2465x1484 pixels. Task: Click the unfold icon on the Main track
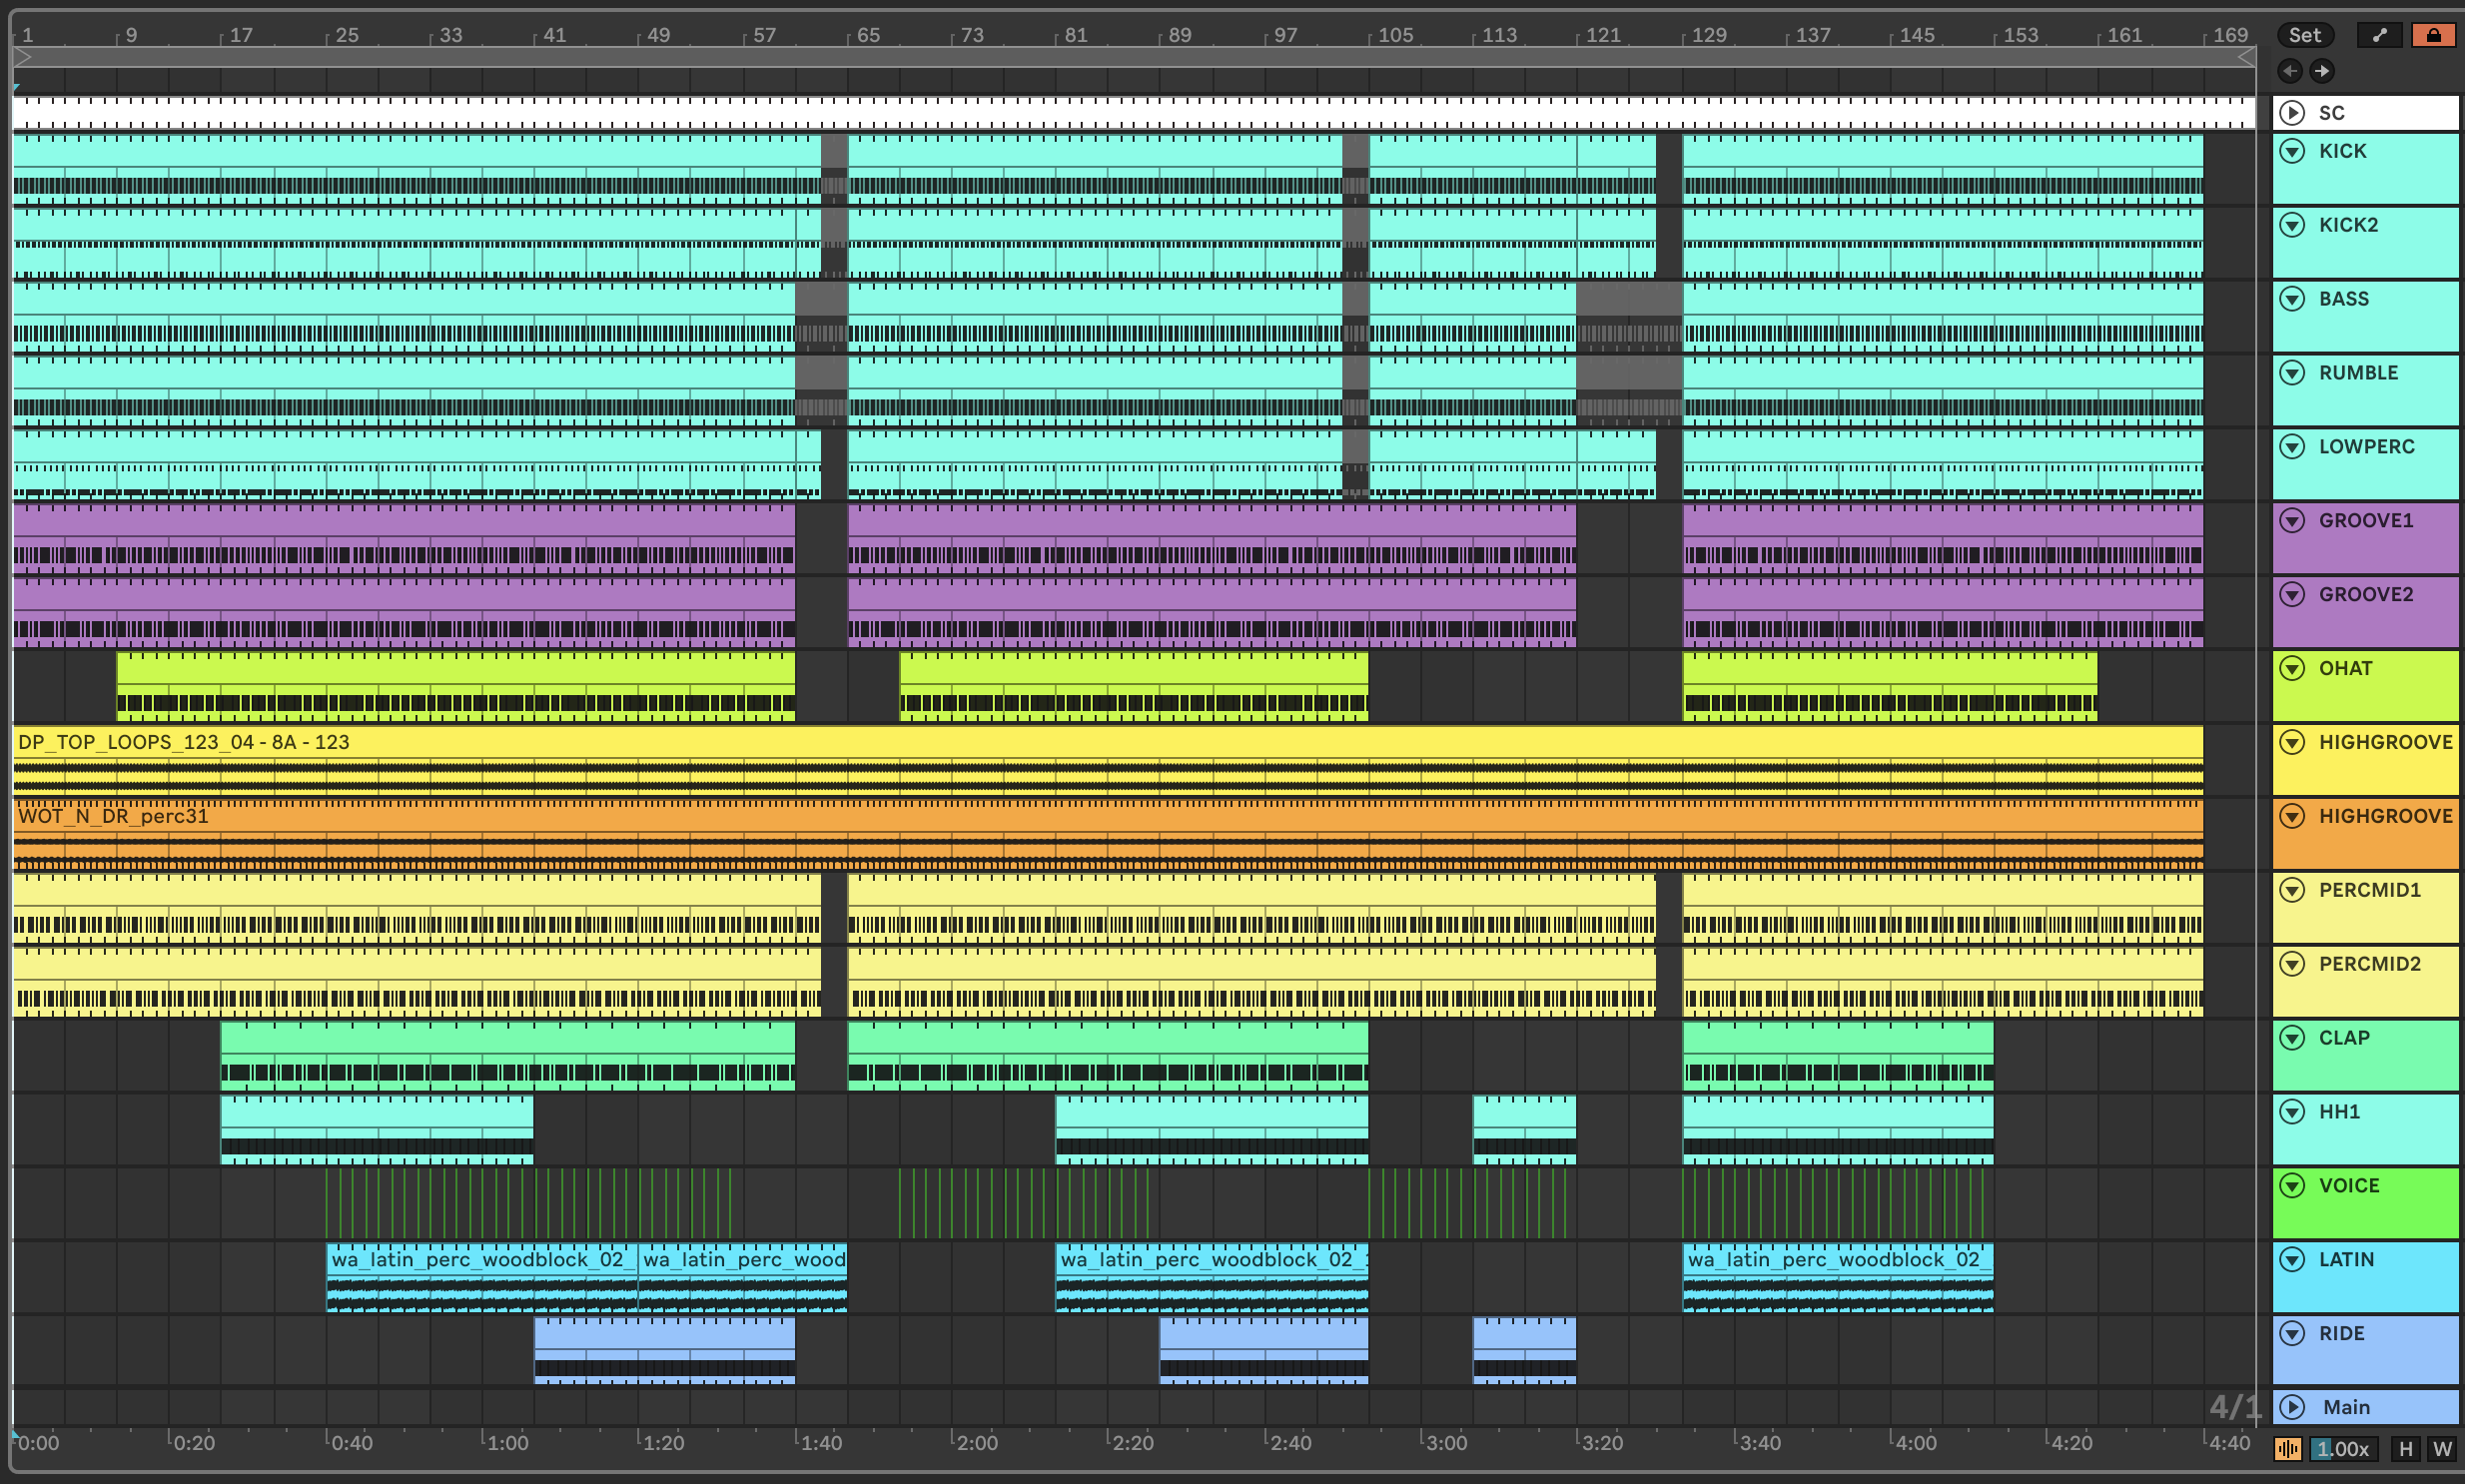(2292, 1407)
